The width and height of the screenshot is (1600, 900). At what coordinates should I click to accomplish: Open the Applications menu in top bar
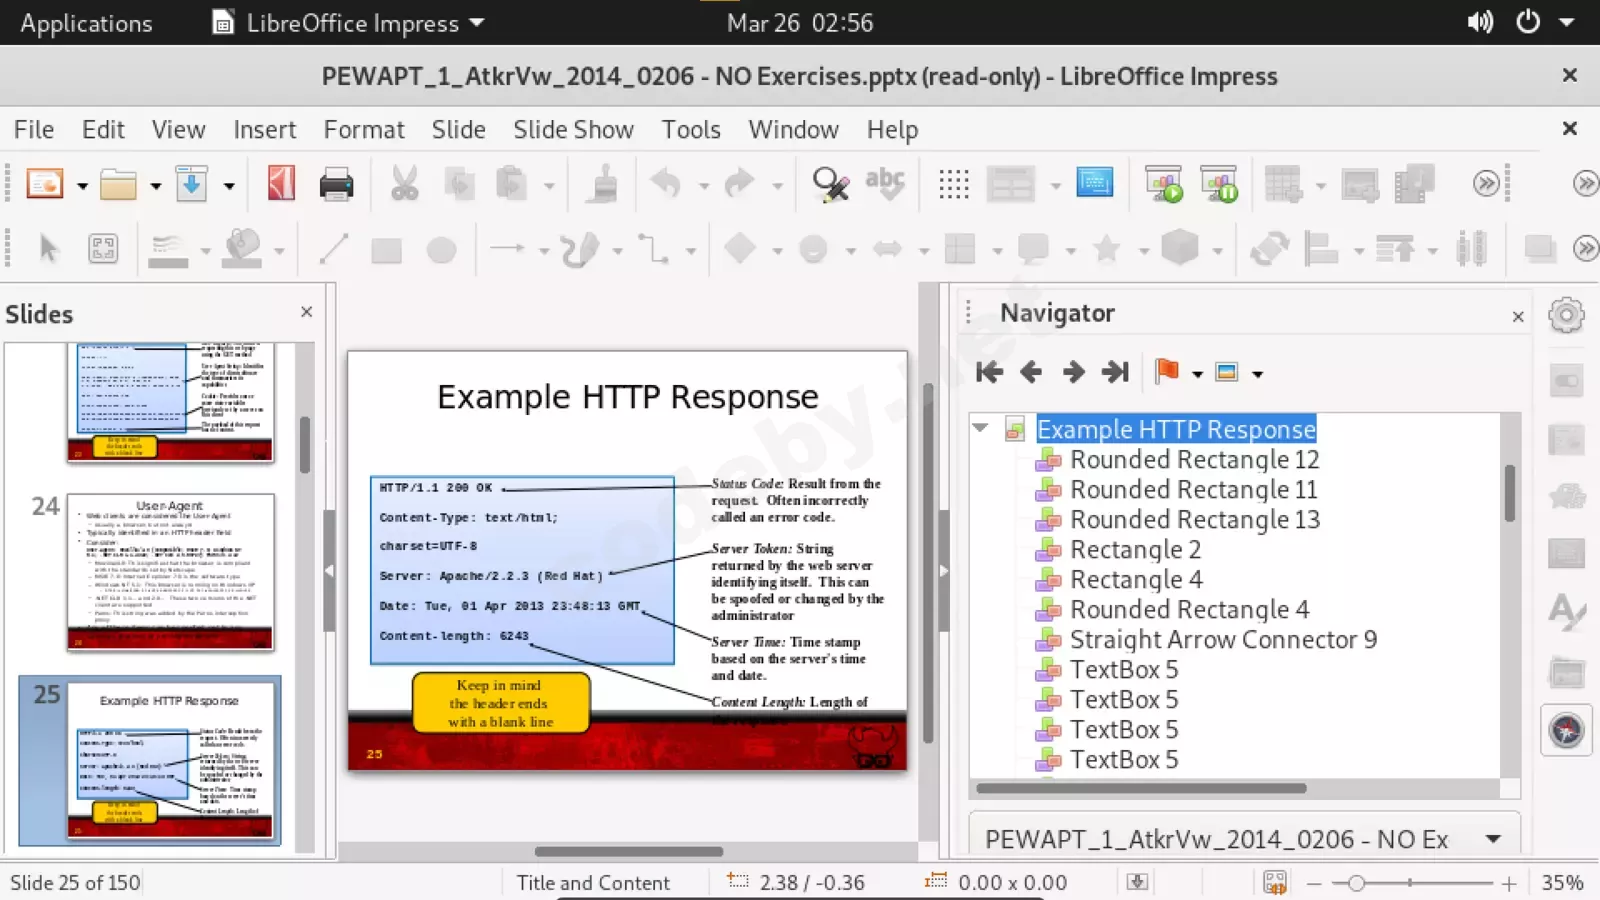pyautogui.click(x=86, y=23)
